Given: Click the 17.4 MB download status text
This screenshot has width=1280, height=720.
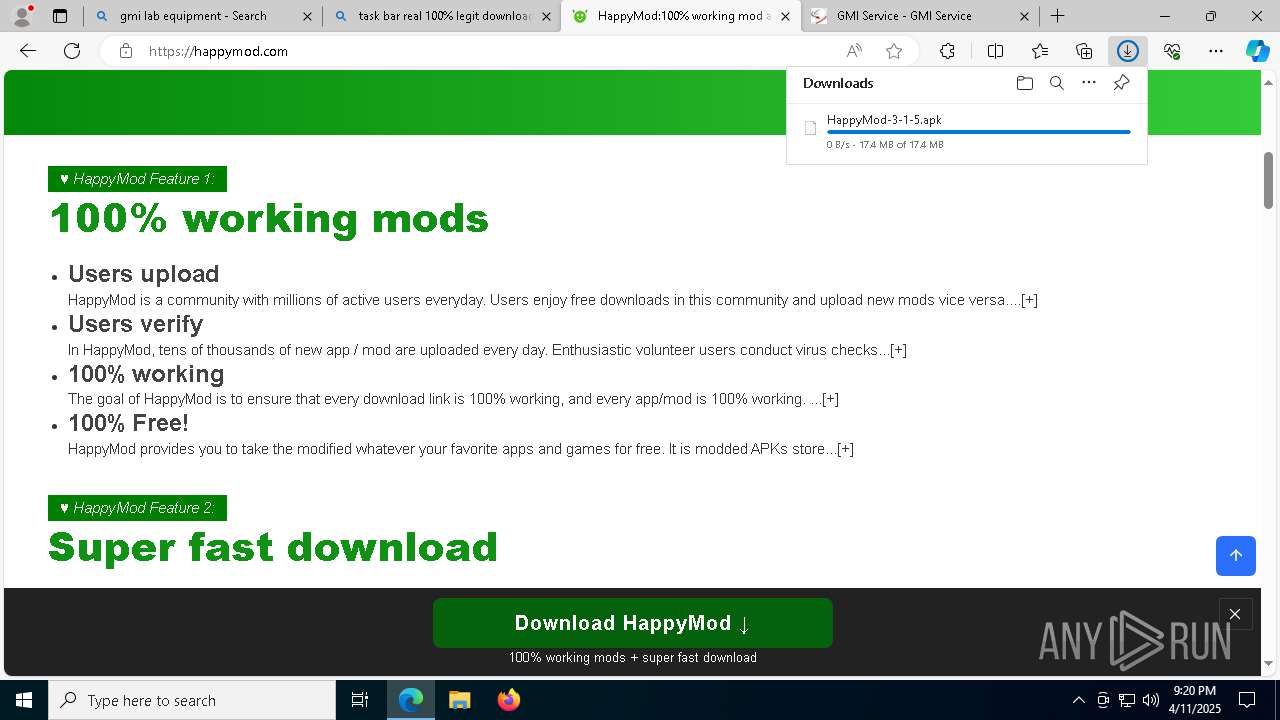Looking at the screenshot, I should [885, 145].
